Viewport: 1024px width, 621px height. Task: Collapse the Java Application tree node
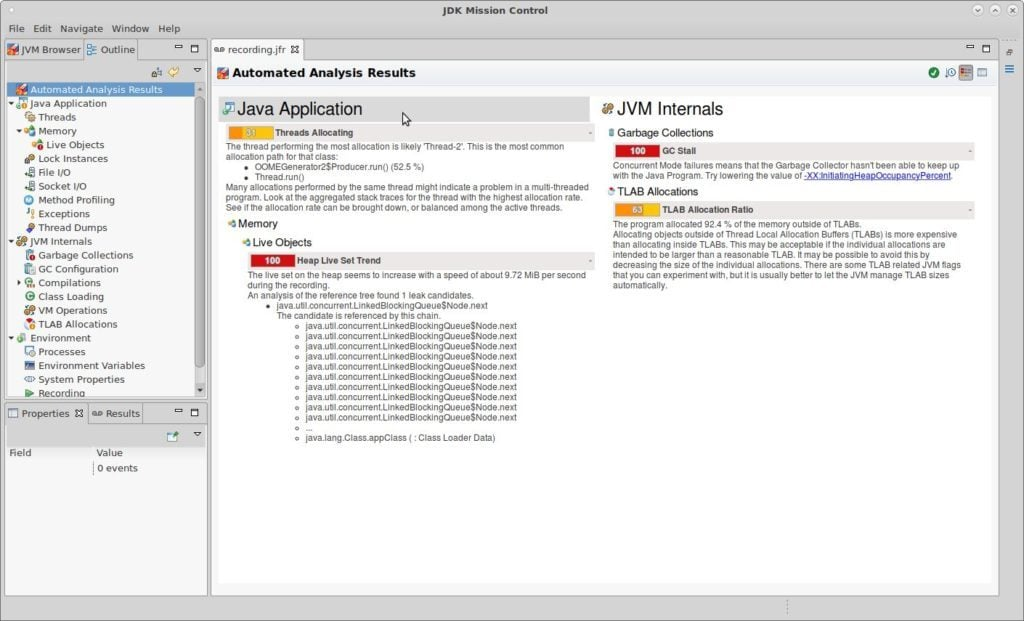pos(11,103)
